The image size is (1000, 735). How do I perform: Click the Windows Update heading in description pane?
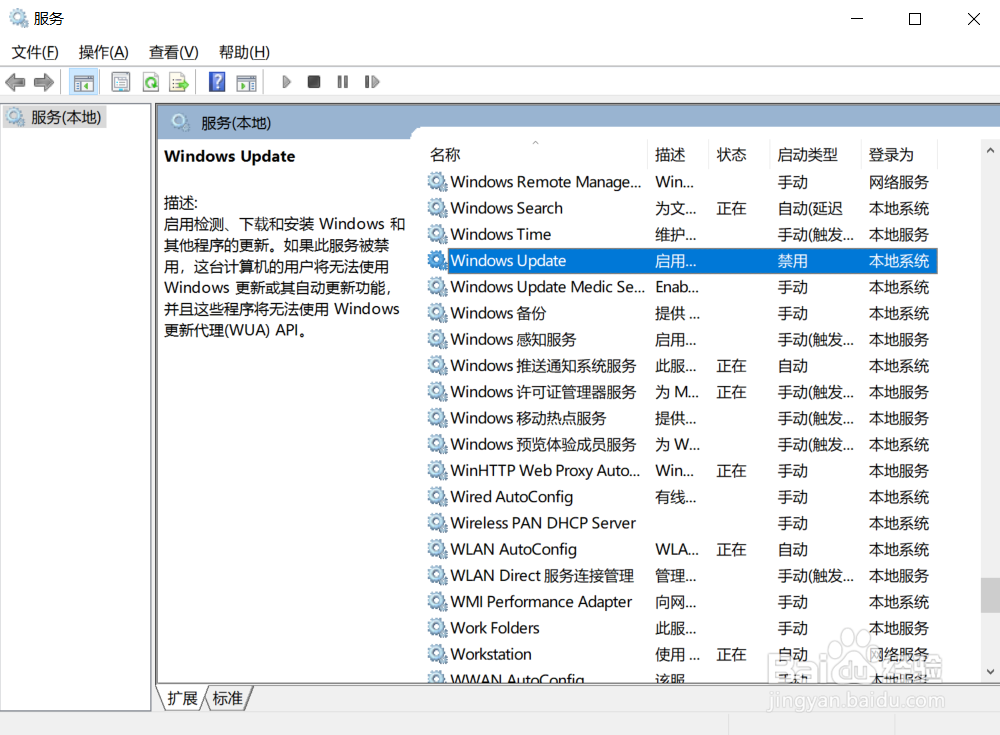(230, 156)
